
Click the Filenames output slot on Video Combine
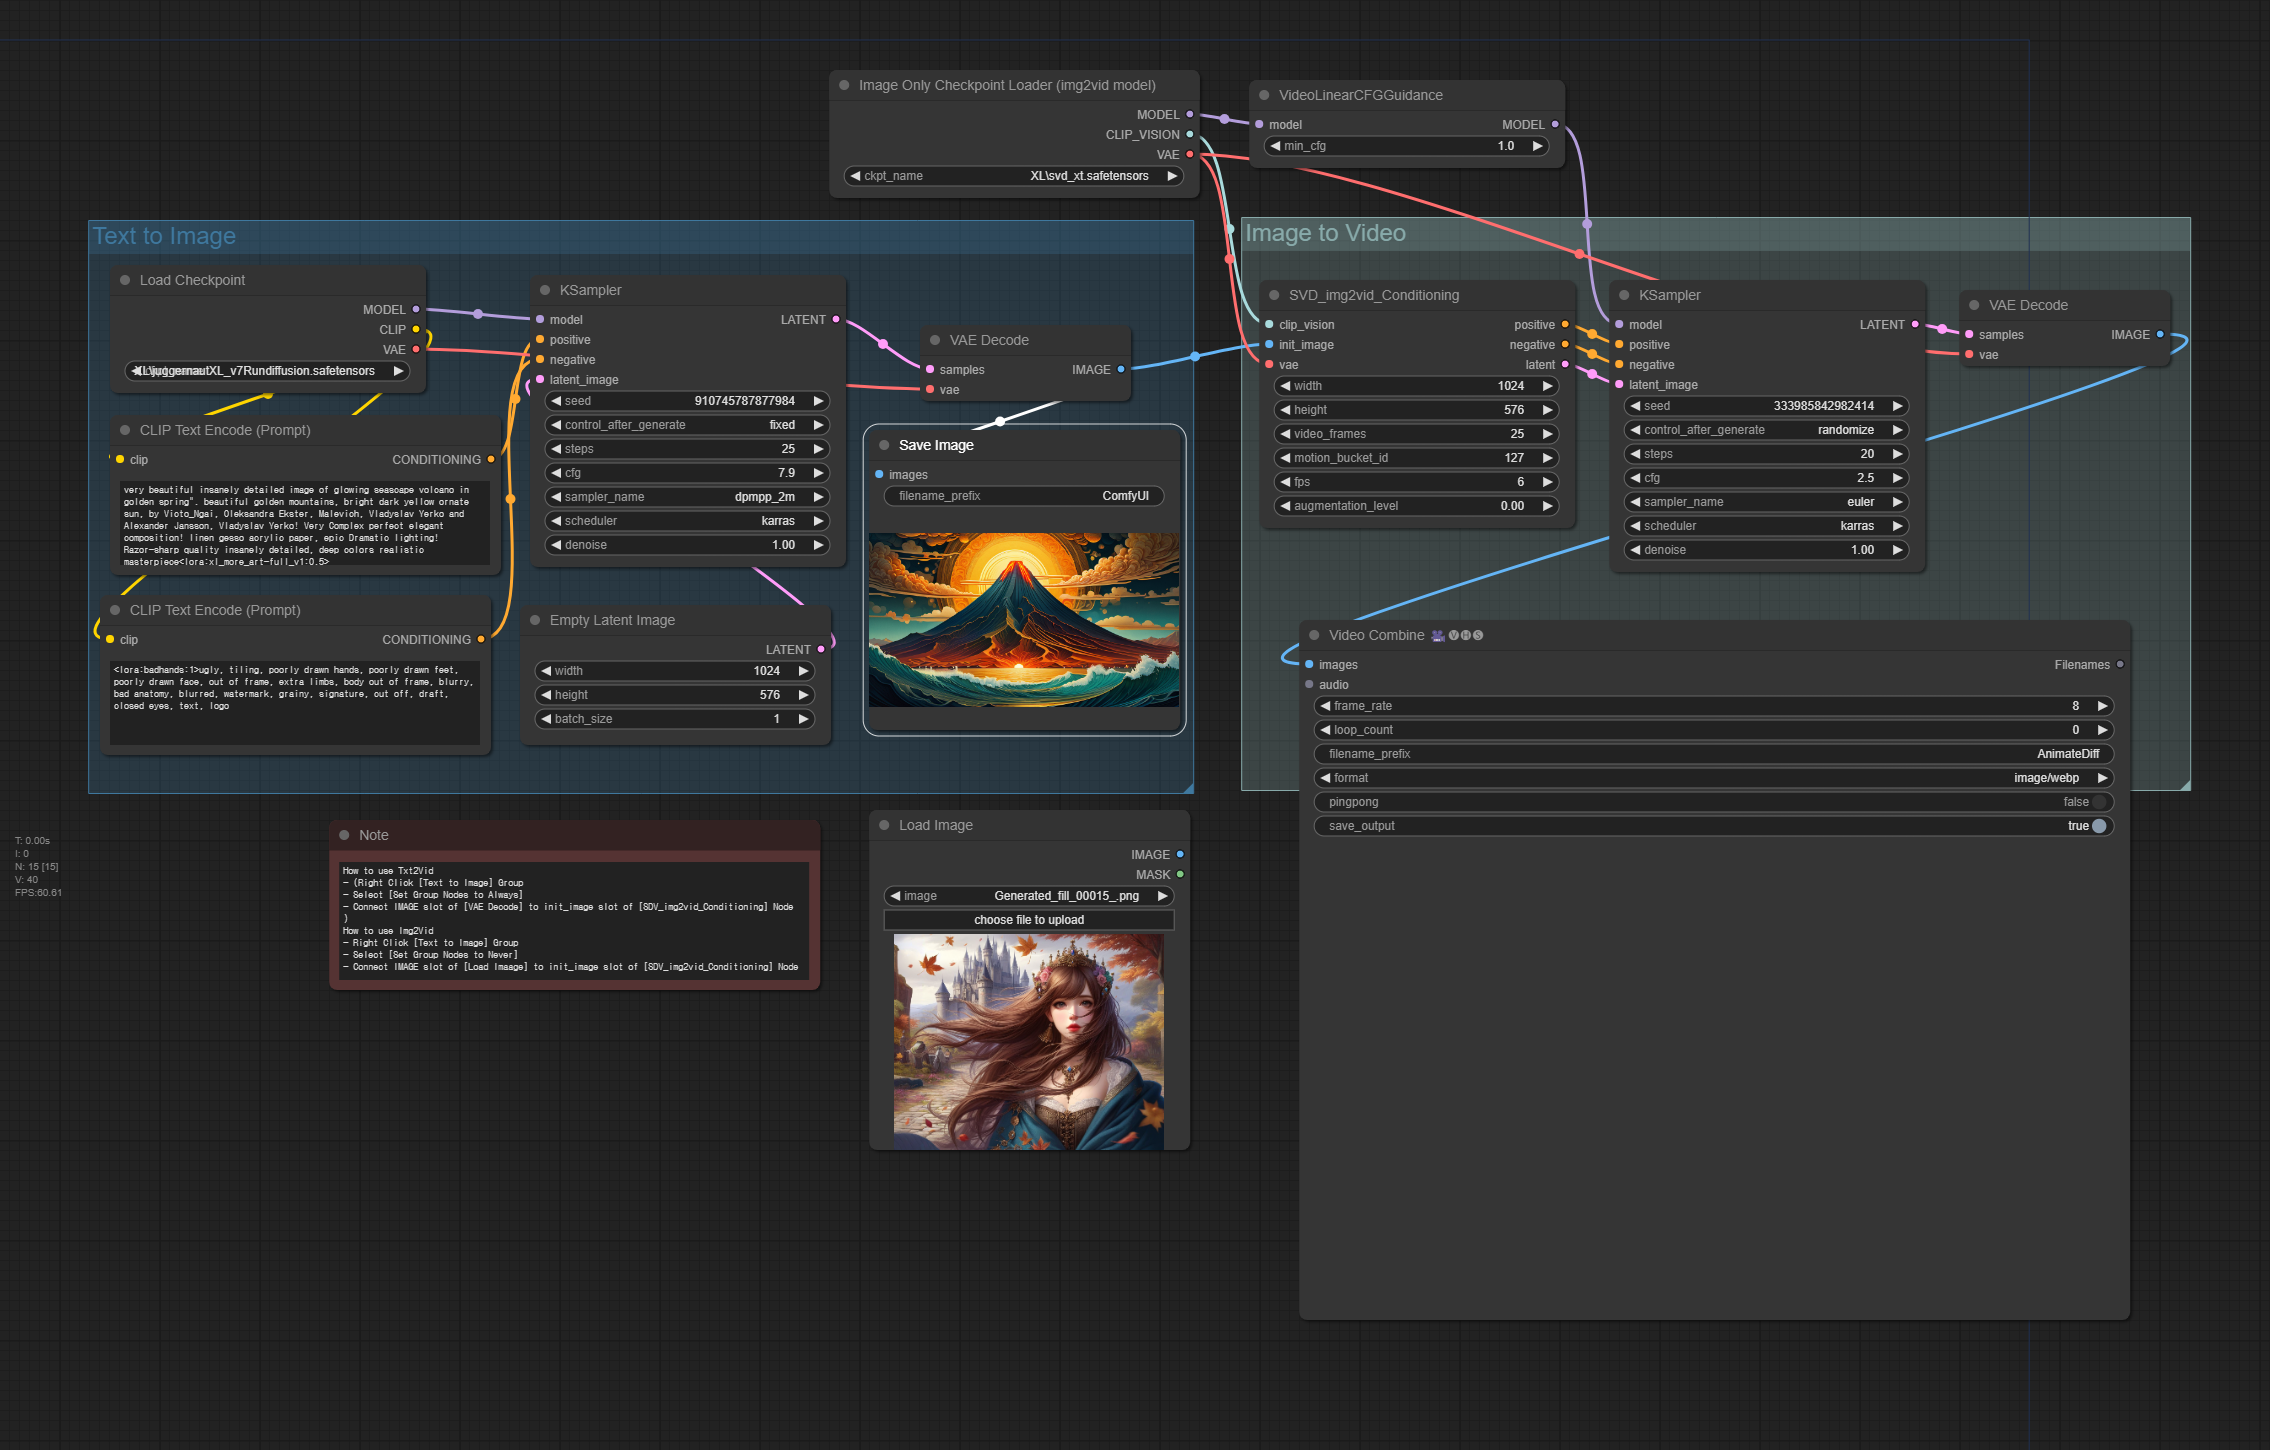2119,664
